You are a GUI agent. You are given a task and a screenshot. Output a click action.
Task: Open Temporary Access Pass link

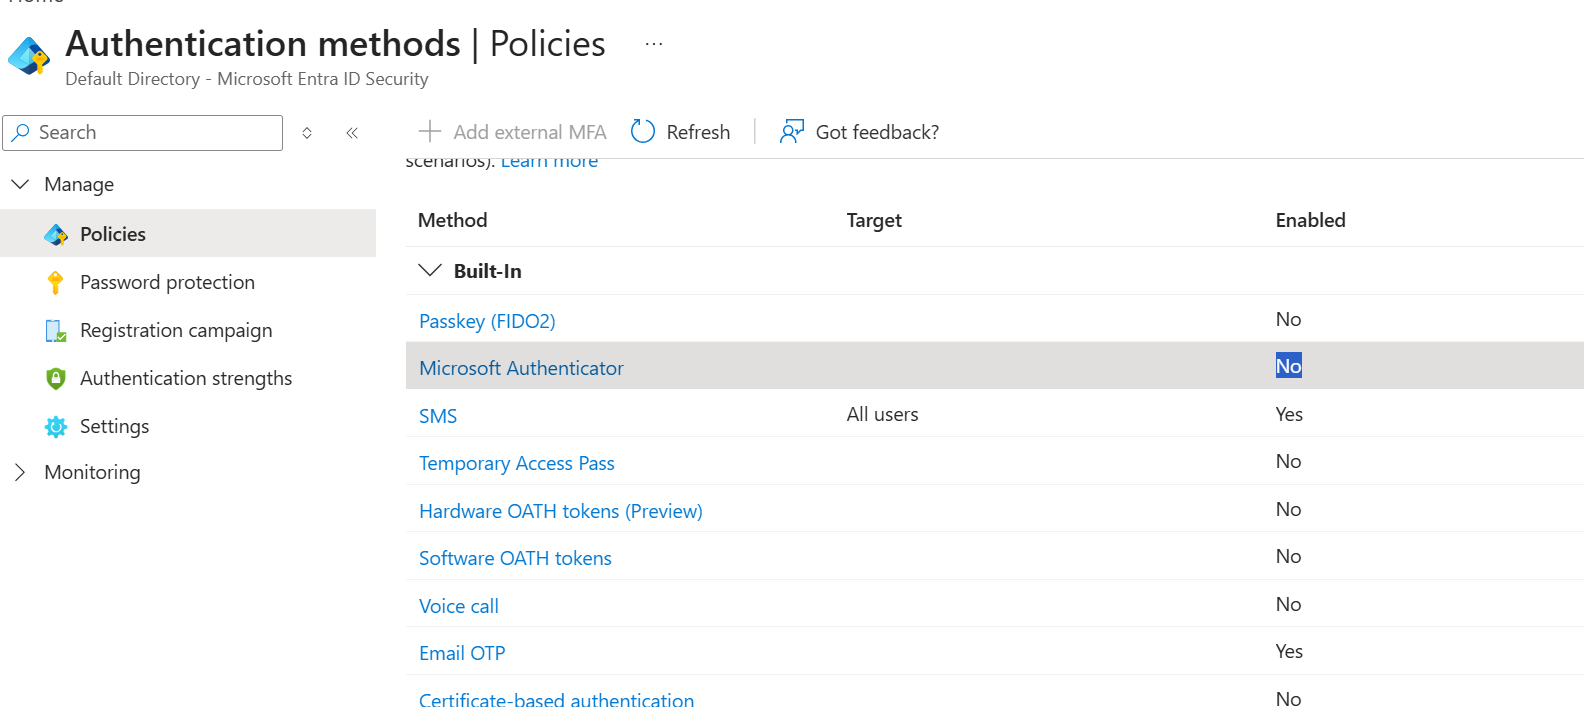click(517, 463)
